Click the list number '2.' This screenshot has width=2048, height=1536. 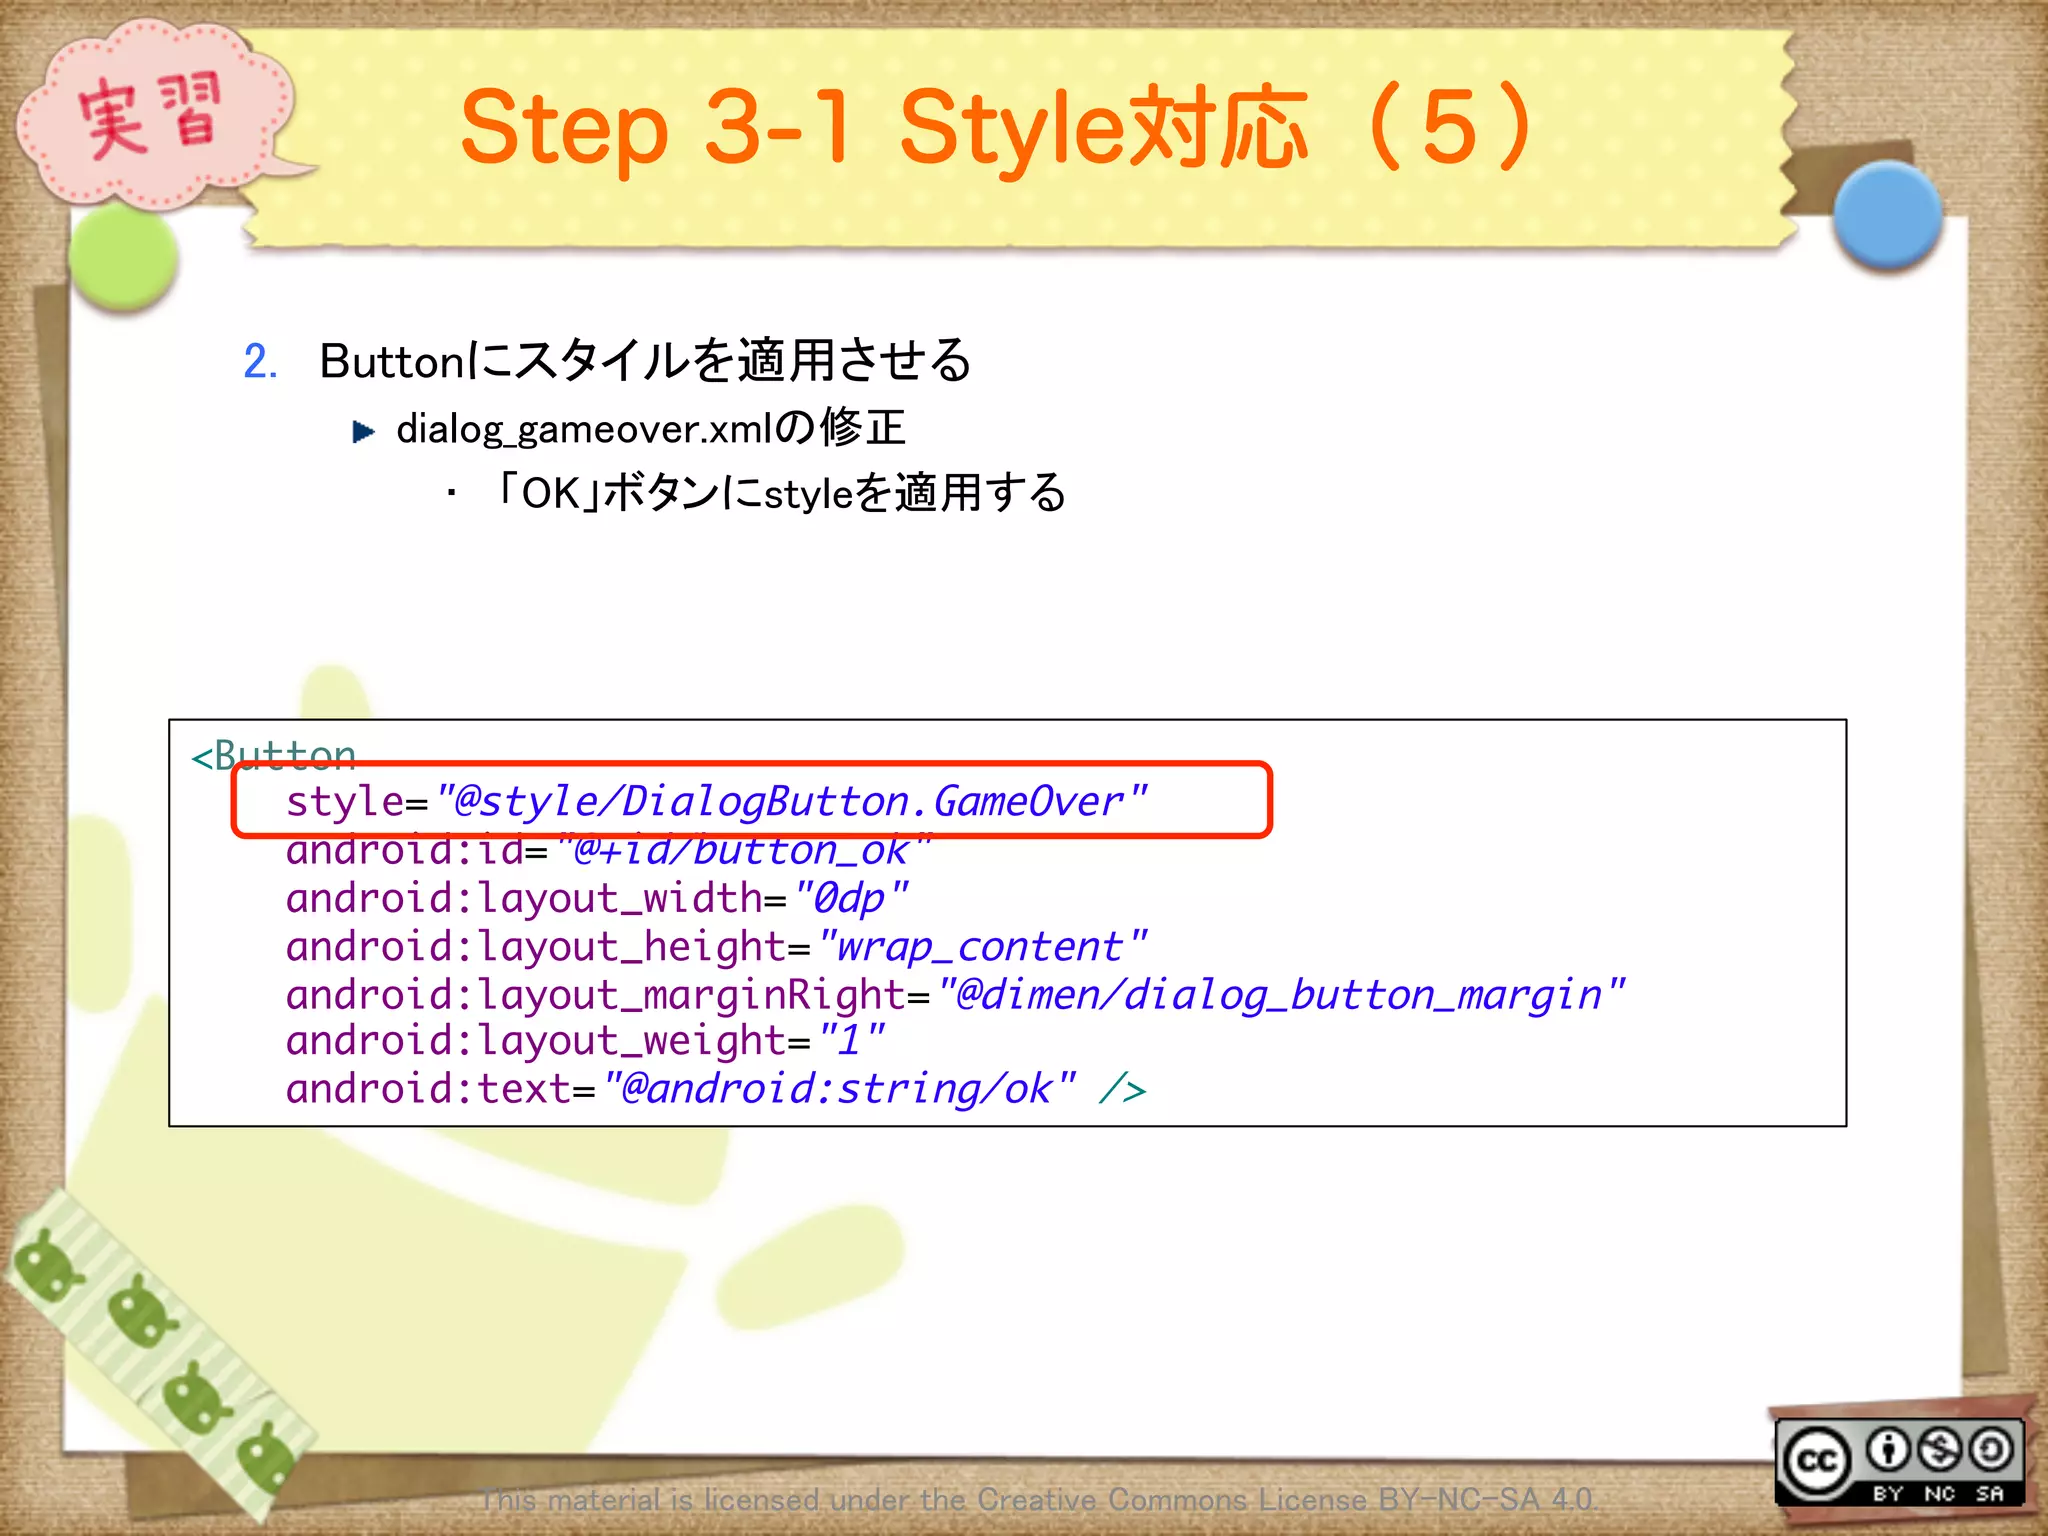(260, 361)
